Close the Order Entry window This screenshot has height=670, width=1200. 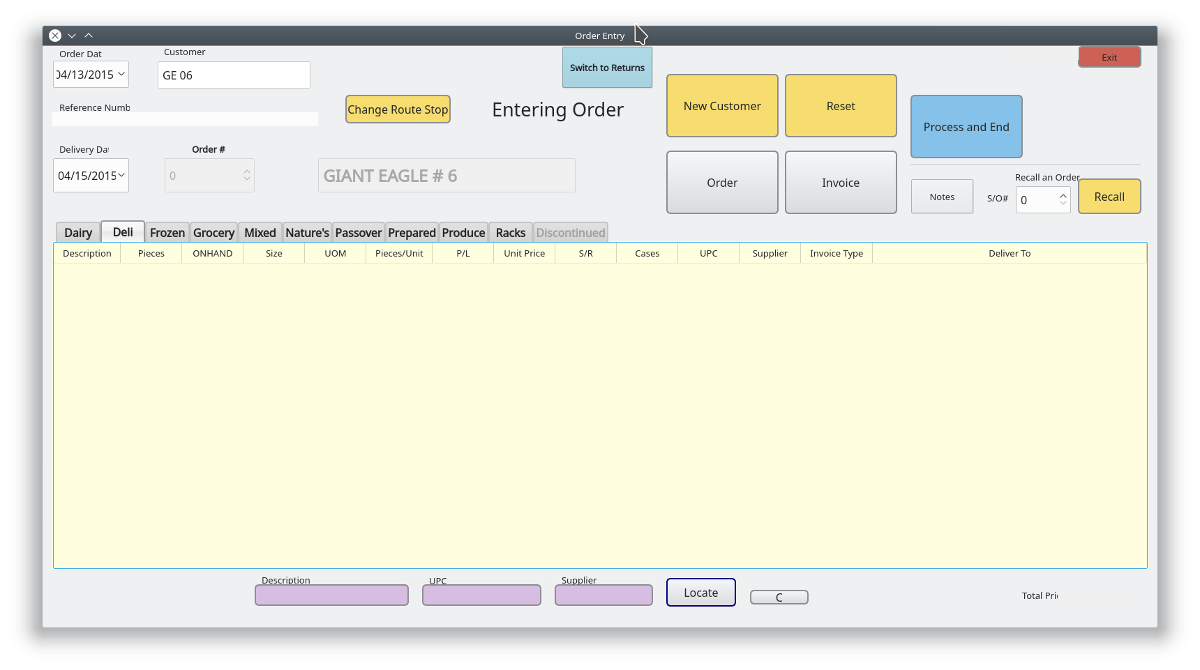point(56,35)
